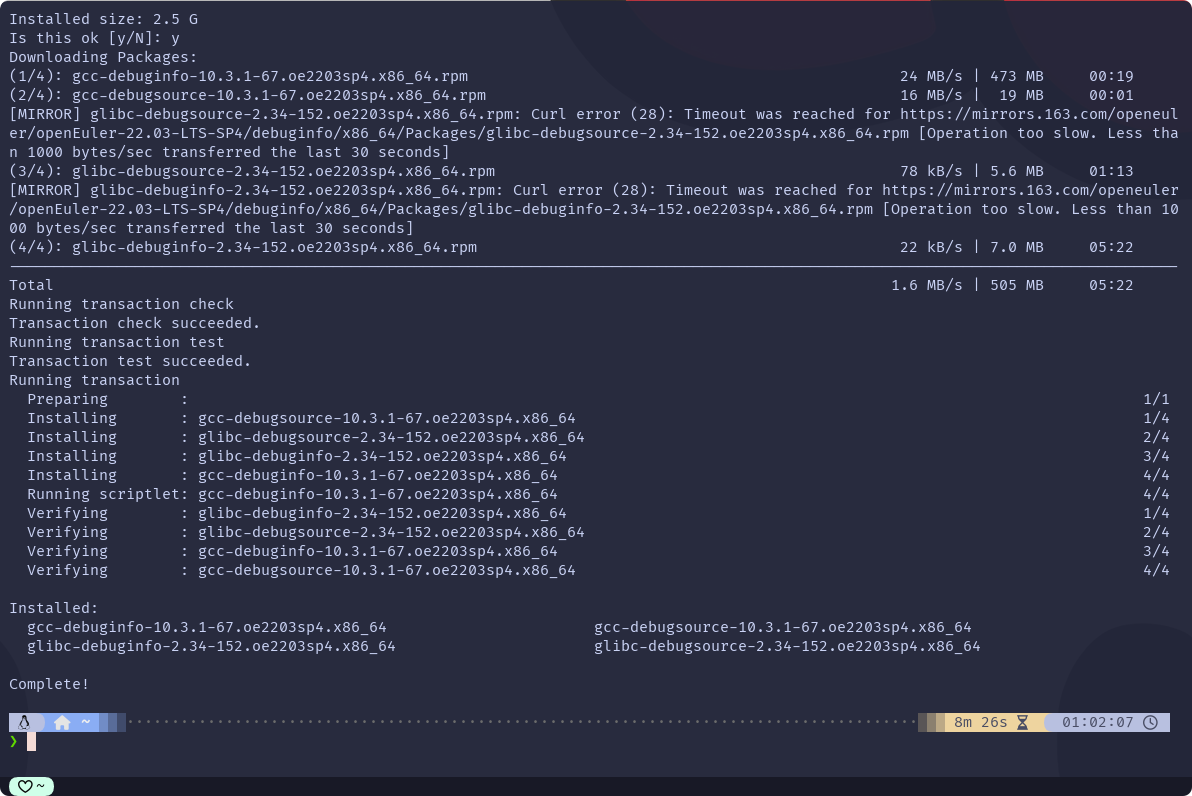1192x796 pixels.
Task: Click gcc-debugsource under the Installed heading
Action: pyautogui.click(x=783, y=627)
